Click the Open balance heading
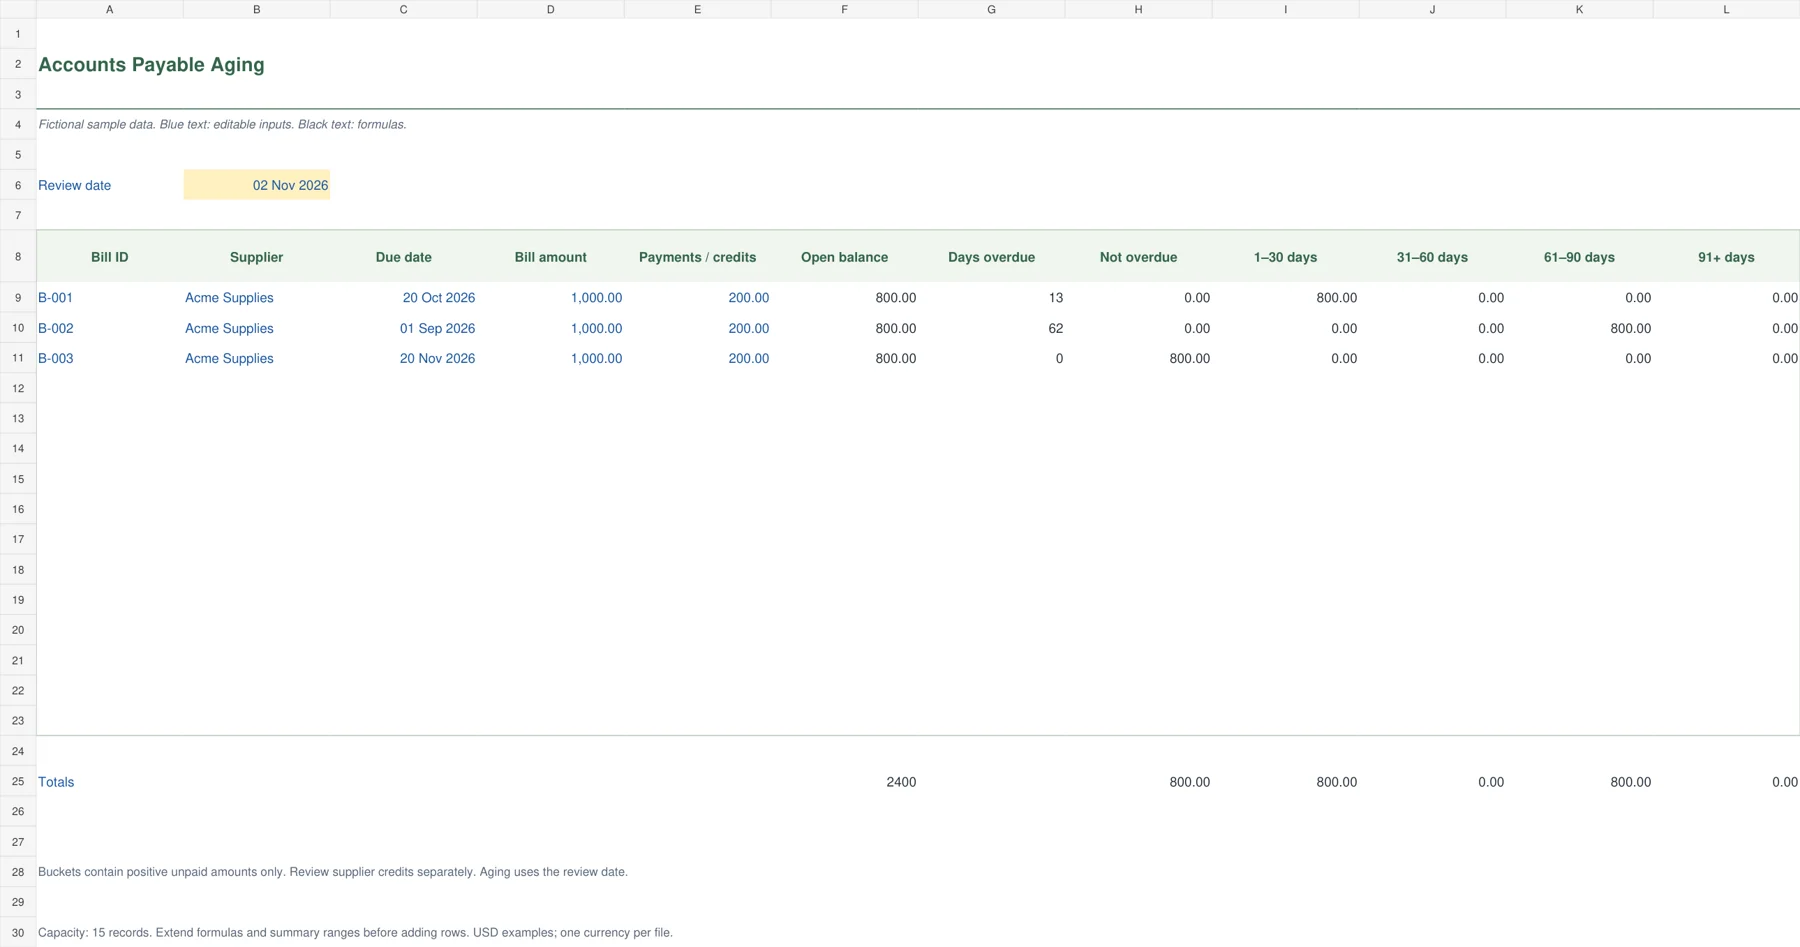This screenshot has height=947, width=1800. (844, 257)
